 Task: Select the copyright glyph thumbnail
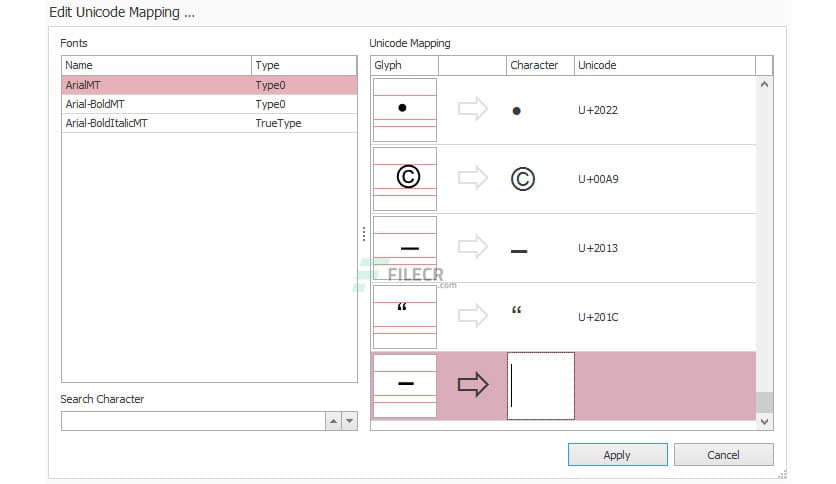click(x=405, y=178)
